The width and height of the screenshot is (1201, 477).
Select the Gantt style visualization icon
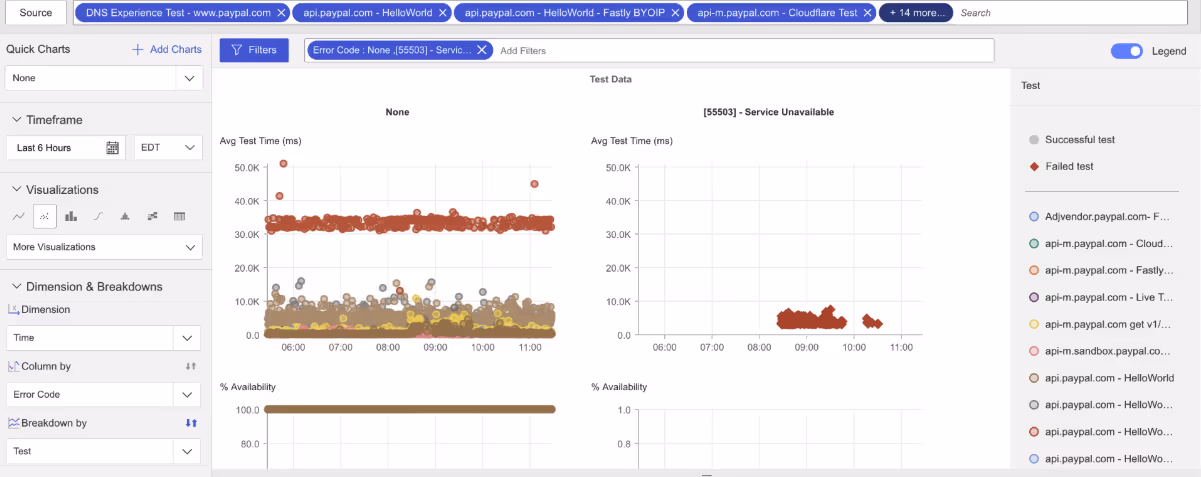pyautogui.click(x=152, y=216)
